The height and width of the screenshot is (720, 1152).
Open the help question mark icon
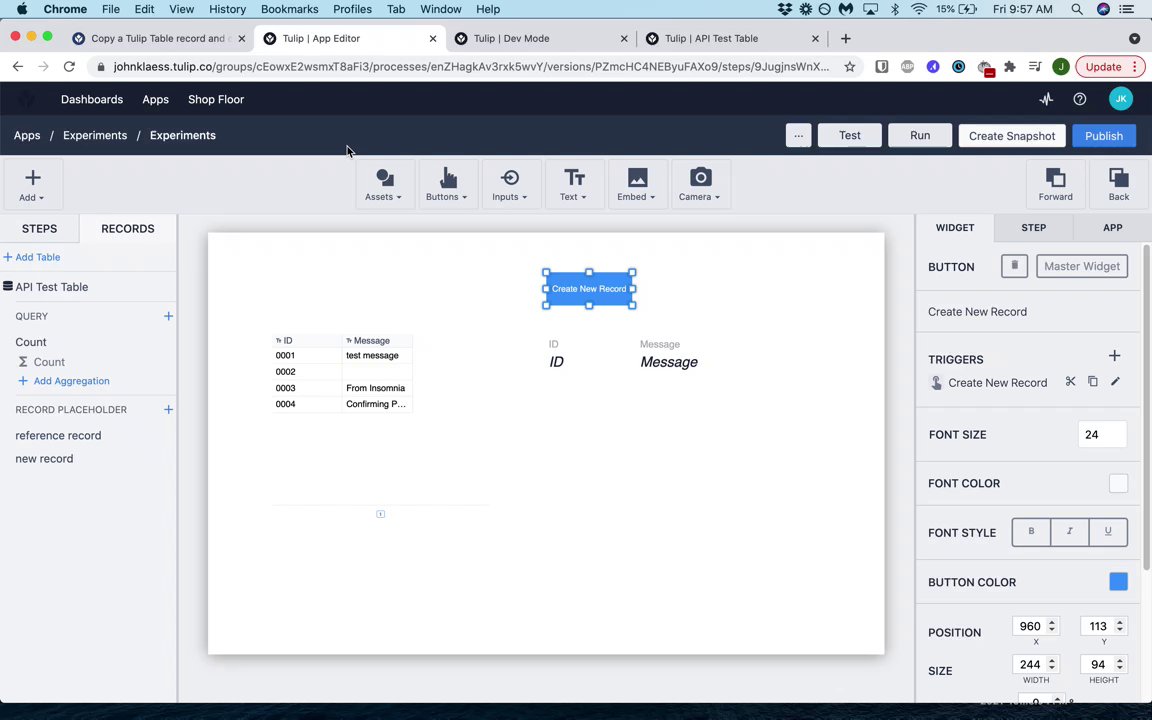click(x=1079, y=99)
